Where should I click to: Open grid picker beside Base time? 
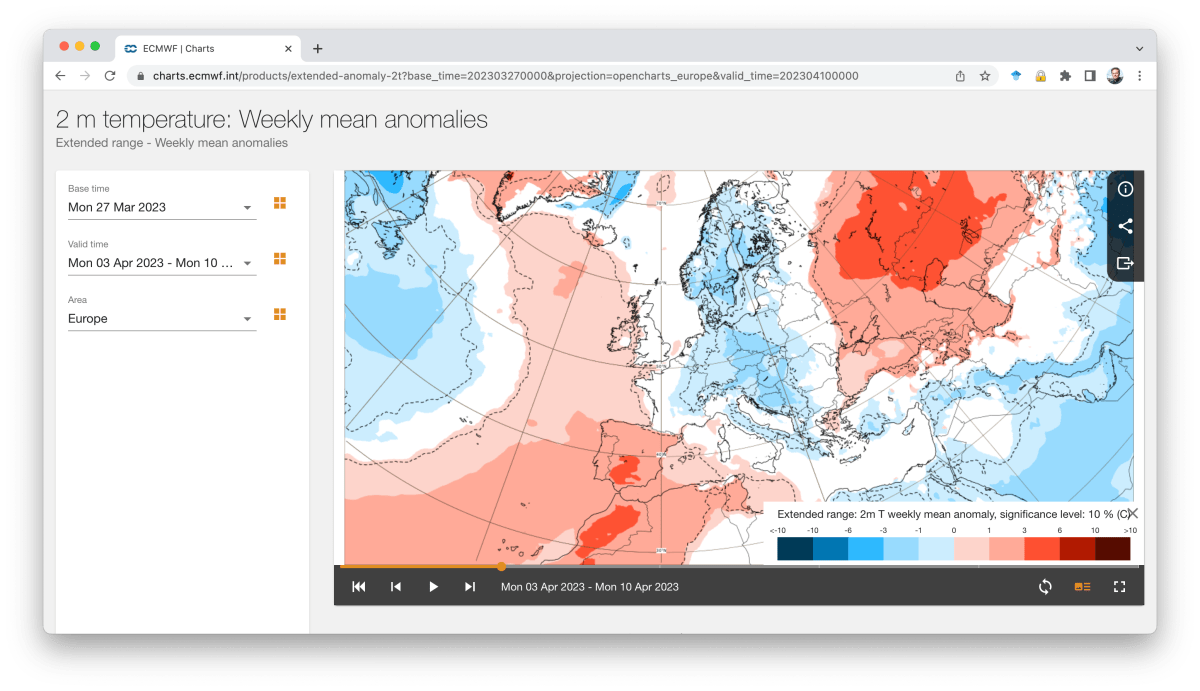coord(280,203)
